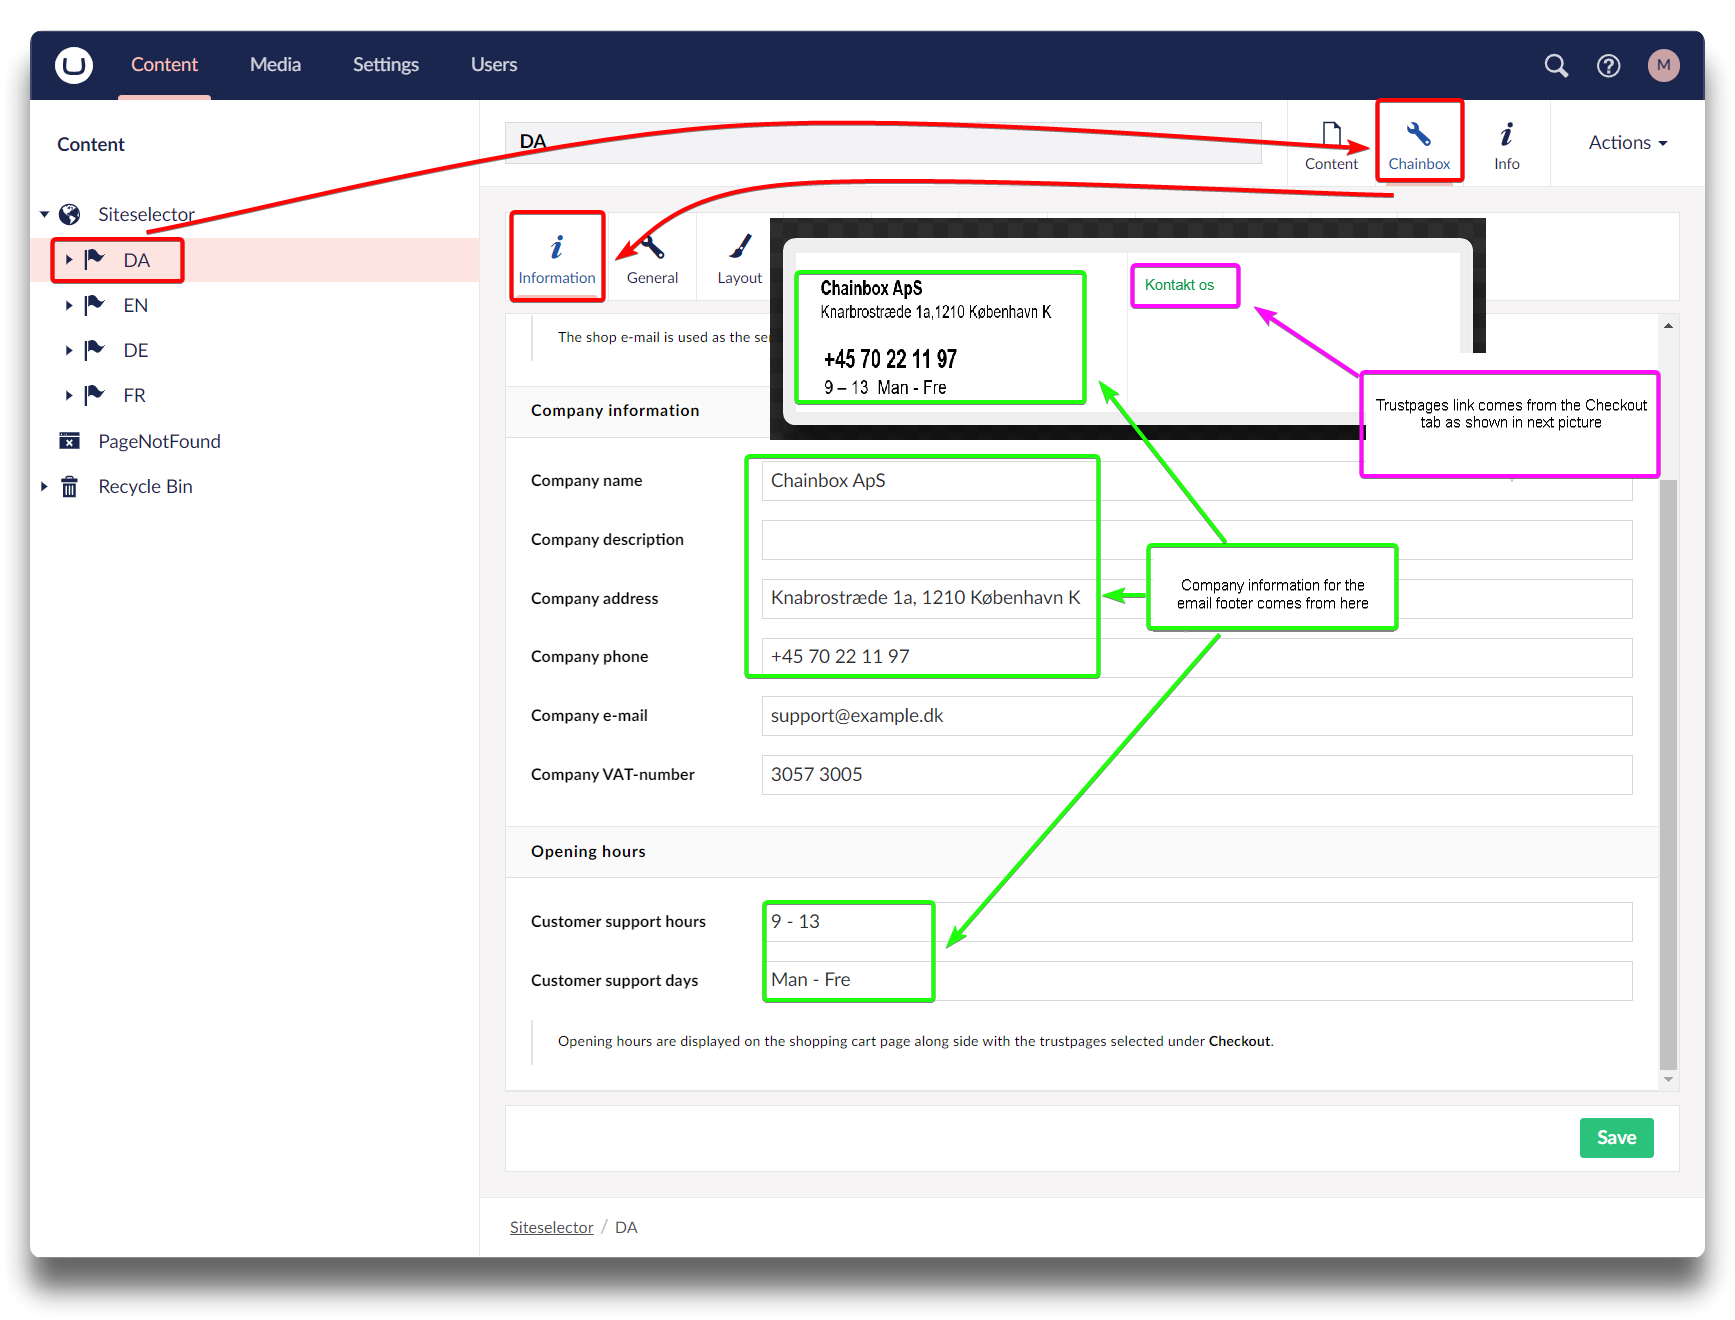Expand the DE tree node
1735x1320 pixels.
tap(69, 350)
